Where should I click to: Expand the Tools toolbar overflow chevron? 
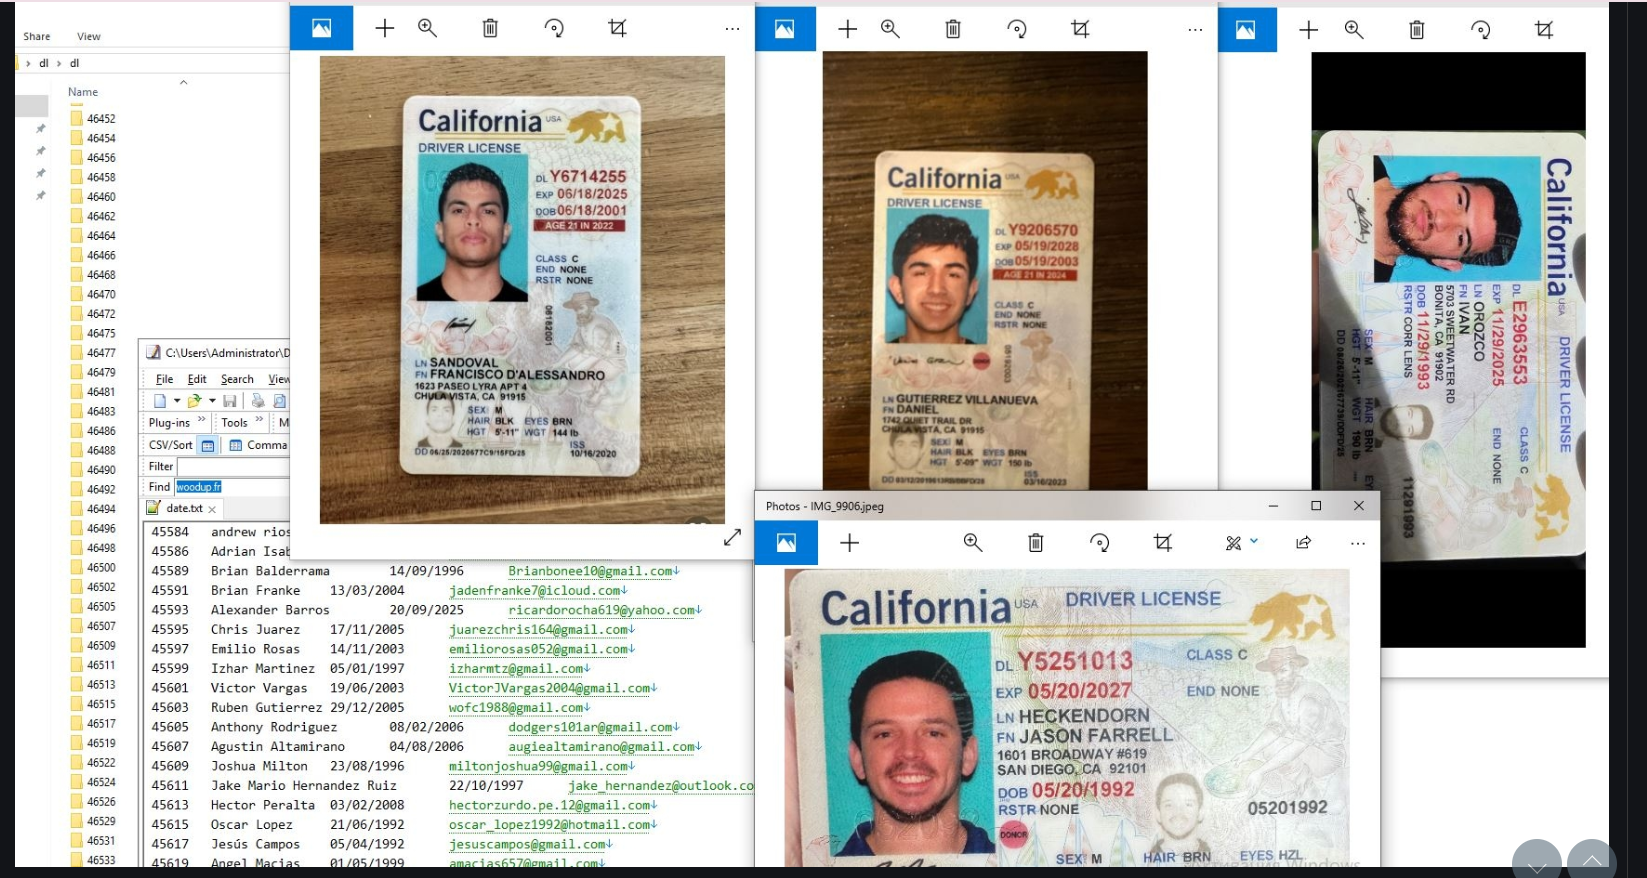[260, 421]
